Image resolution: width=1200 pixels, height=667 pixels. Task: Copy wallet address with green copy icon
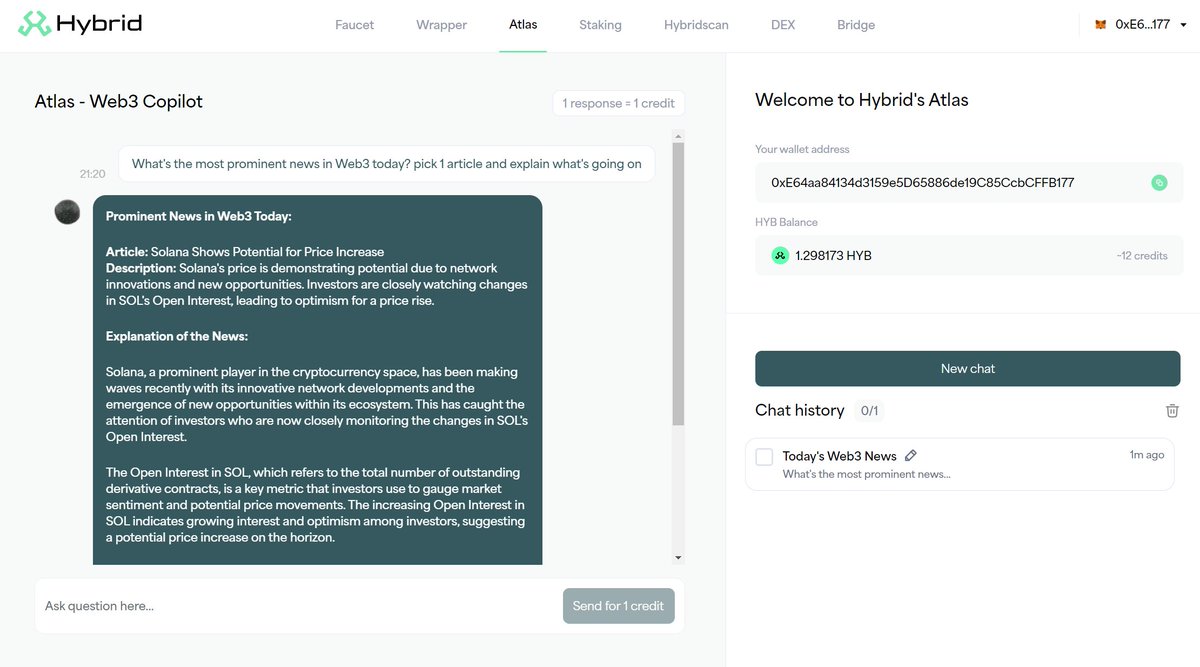click(x=1159, y=183)
